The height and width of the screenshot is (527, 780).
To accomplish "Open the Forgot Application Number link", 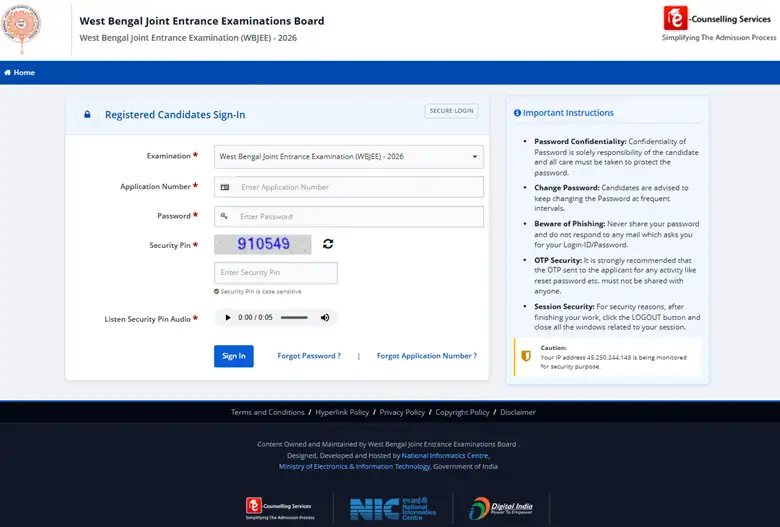I will 427,356.
